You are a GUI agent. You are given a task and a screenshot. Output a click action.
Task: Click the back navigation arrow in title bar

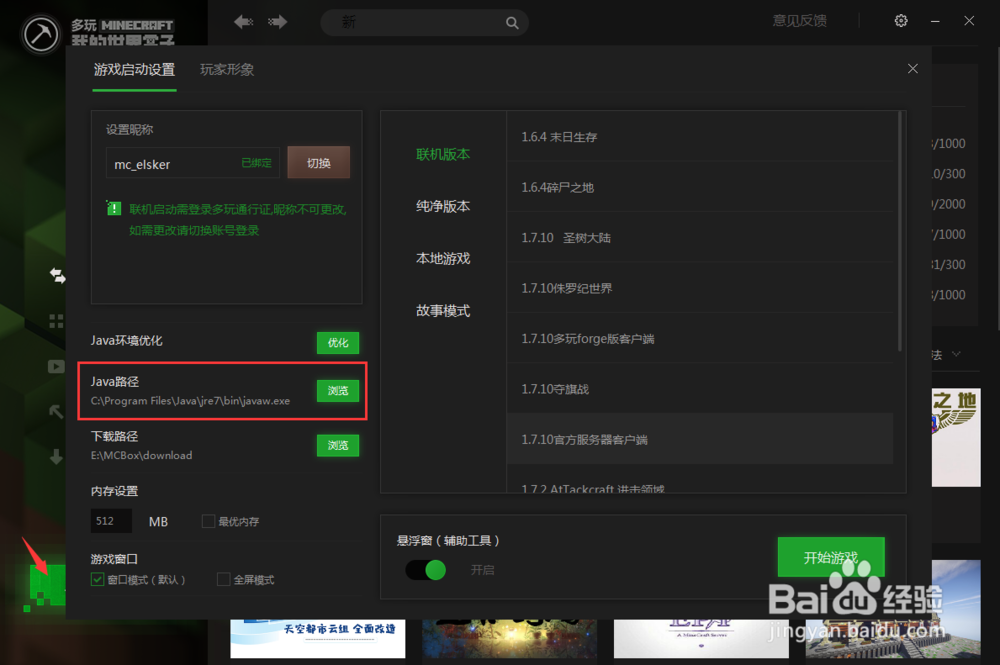point(242,21)
